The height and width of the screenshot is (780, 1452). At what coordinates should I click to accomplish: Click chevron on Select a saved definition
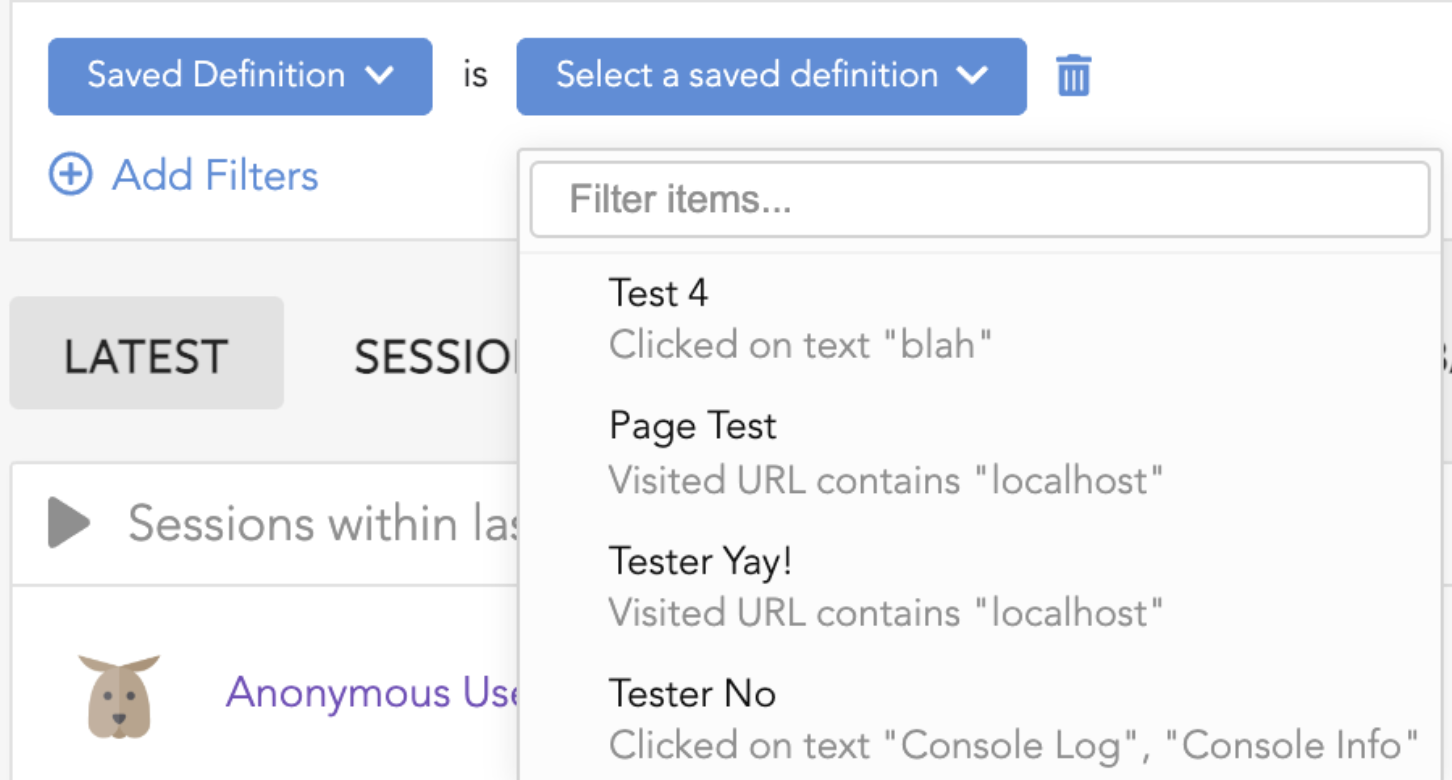tap(972, 75)
